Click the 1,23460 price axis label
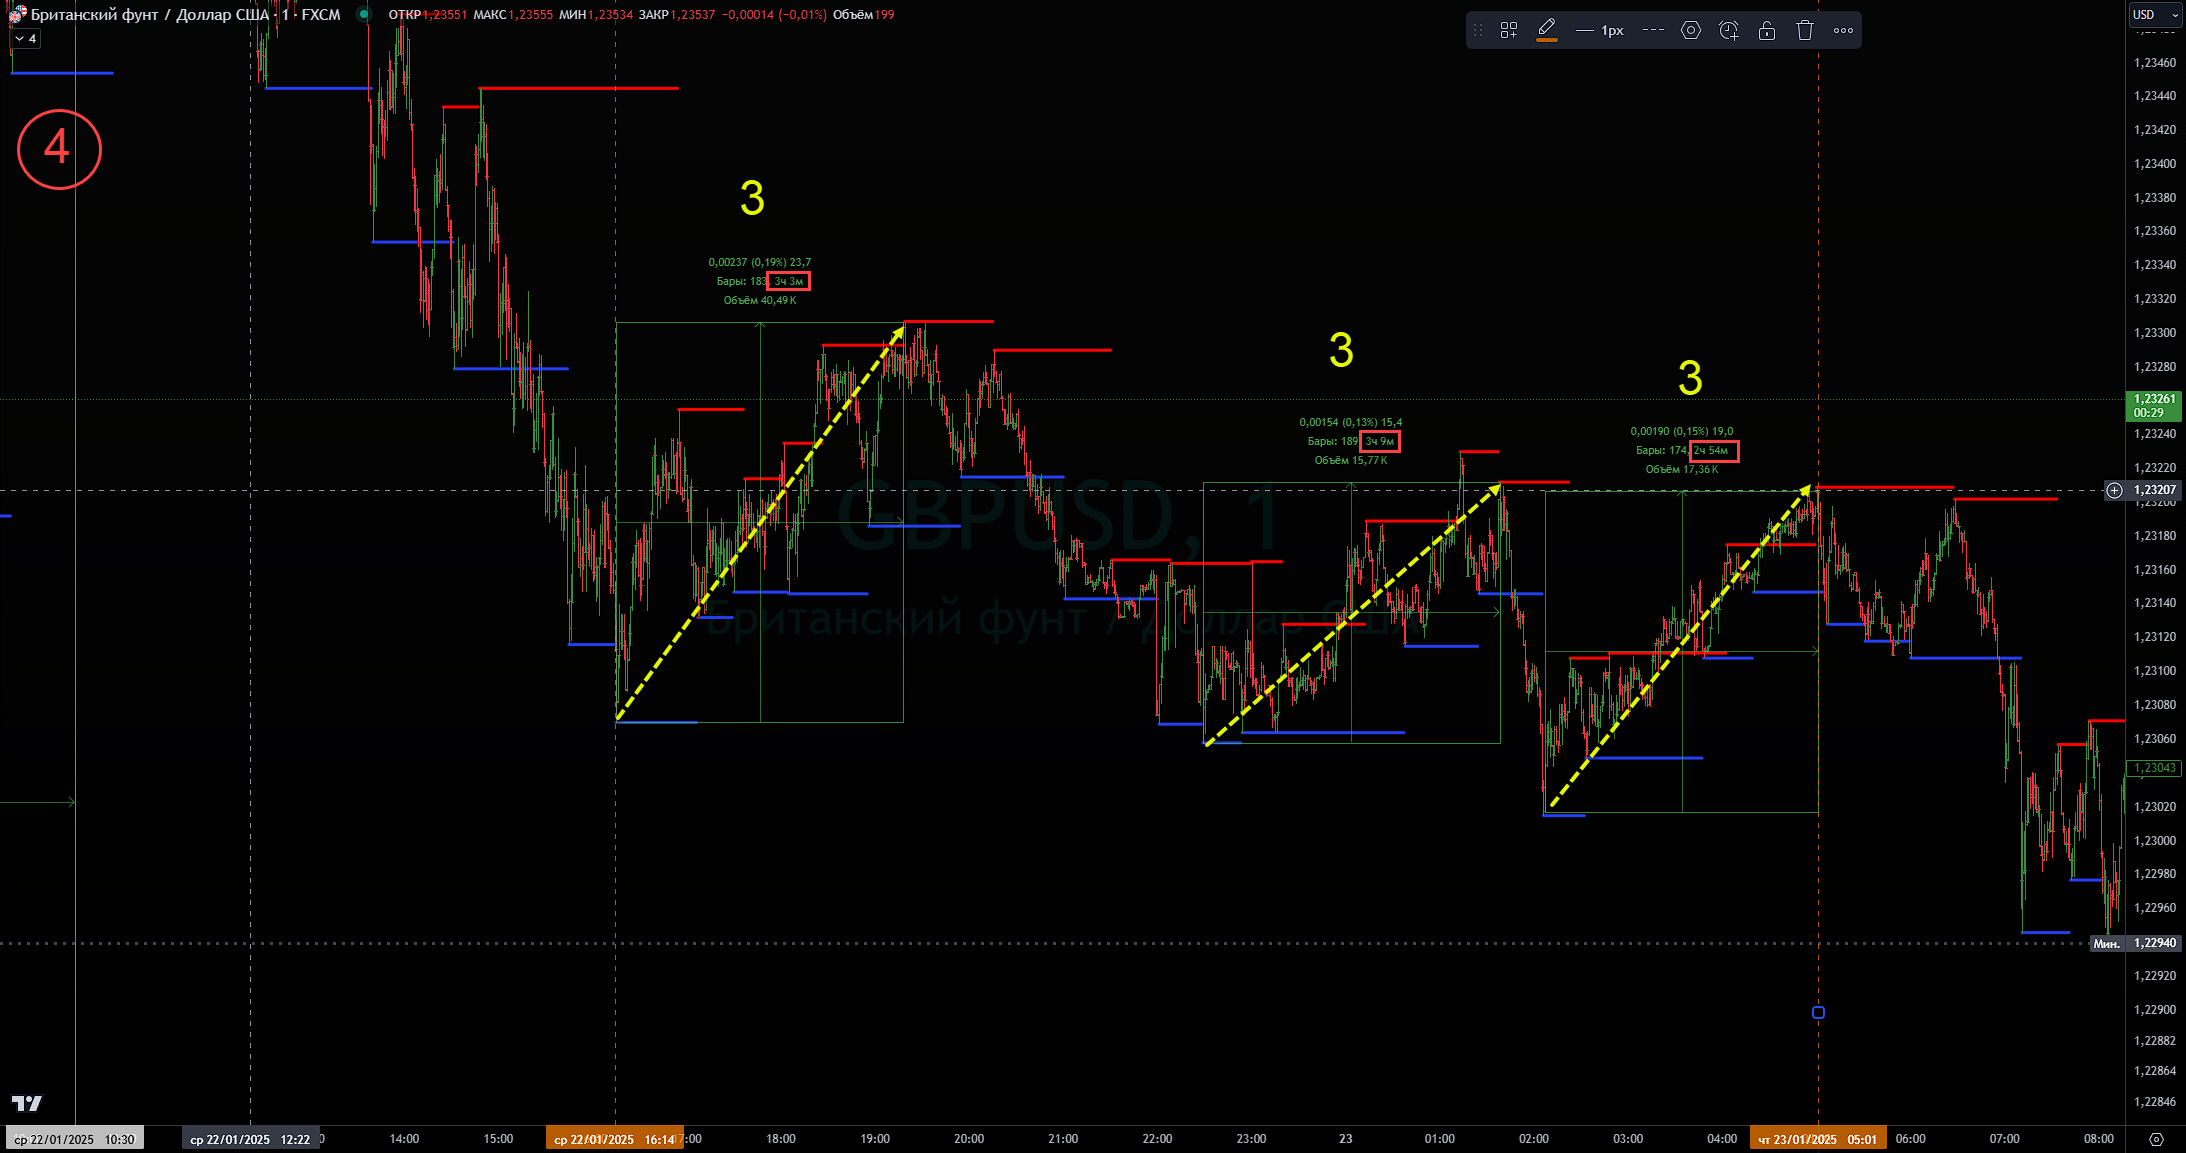 [x=2155, y=63]
